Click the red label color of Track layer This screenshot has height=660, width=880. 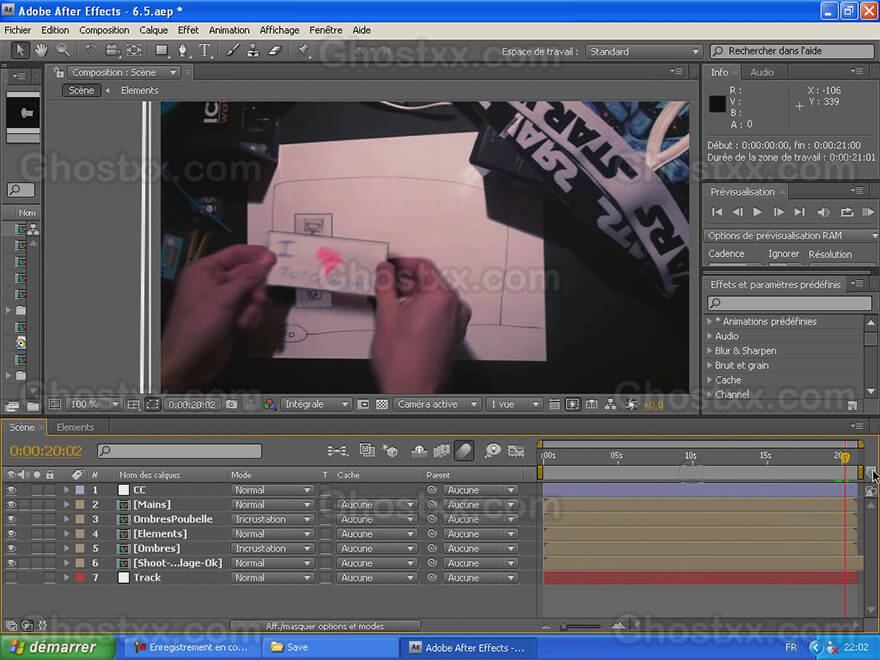[80, 578]
